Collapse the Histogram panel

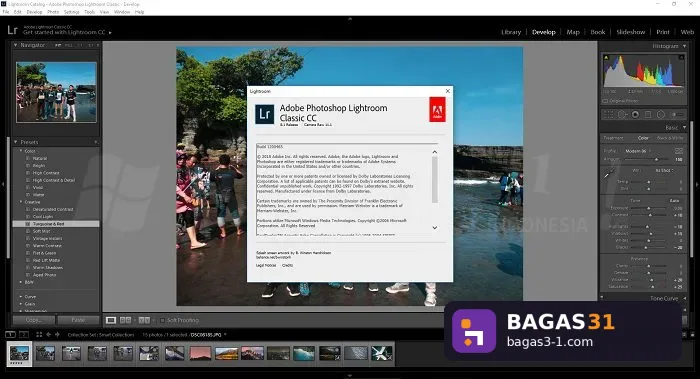coord(684,46)
